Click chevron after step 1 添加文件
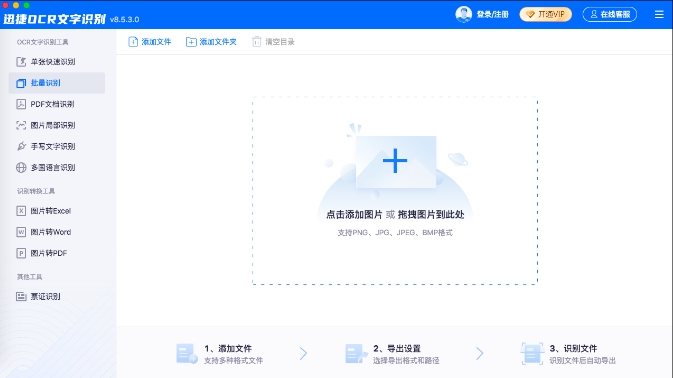This screenshot has width=673, height=378. 303,354
